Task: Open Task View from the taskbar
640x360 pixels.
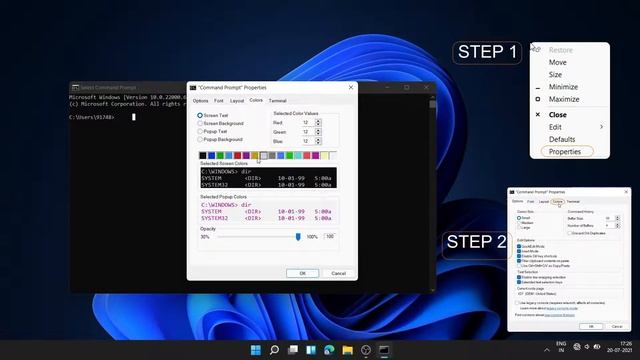Action: [293, 350]
